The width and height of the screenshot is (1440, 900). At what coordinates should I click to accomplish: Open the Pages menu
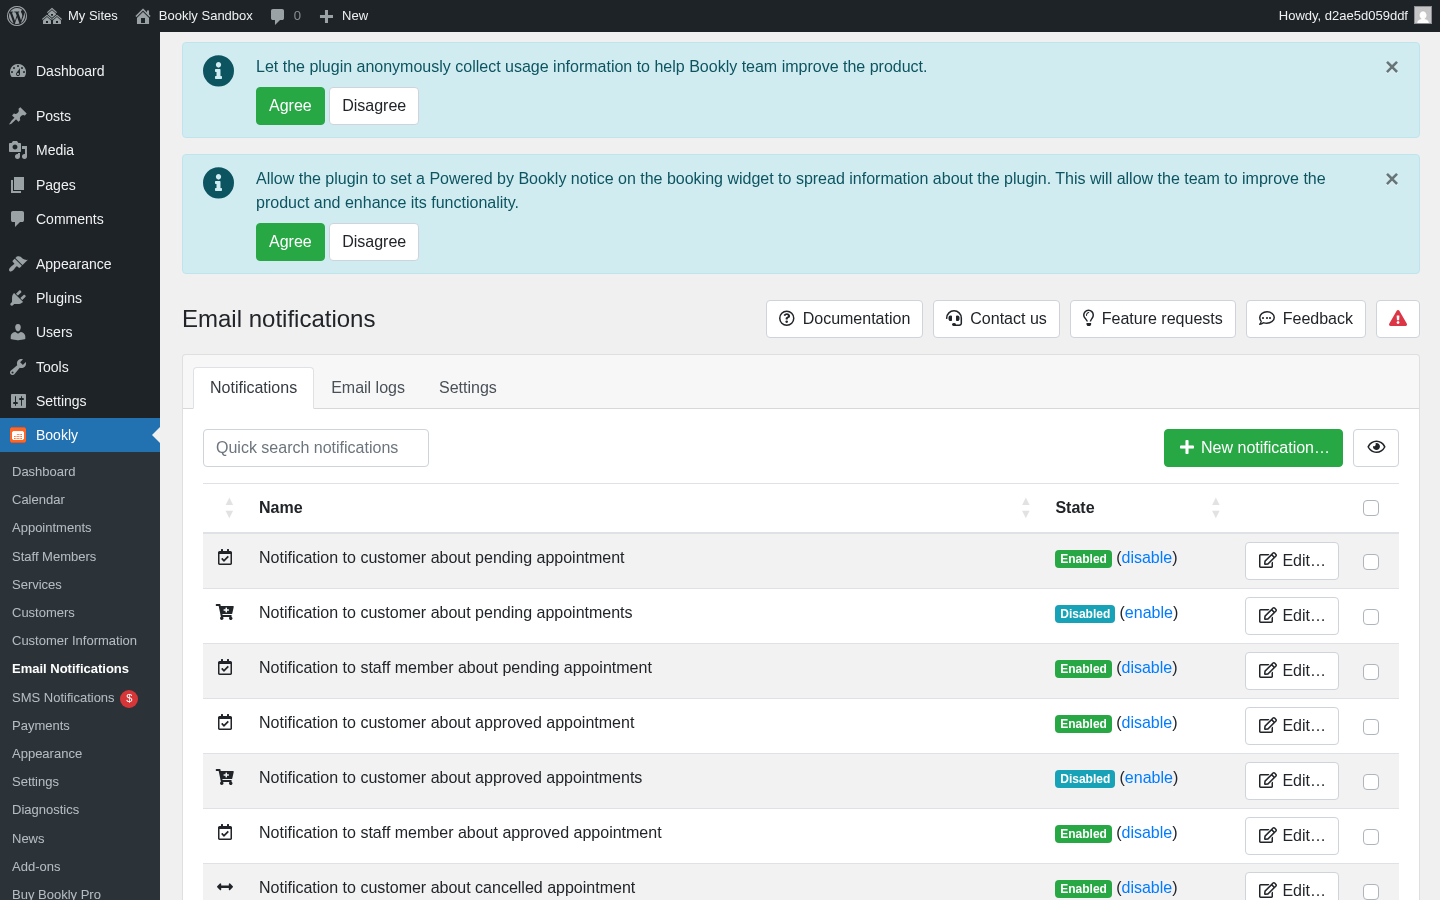coord(80,185)
